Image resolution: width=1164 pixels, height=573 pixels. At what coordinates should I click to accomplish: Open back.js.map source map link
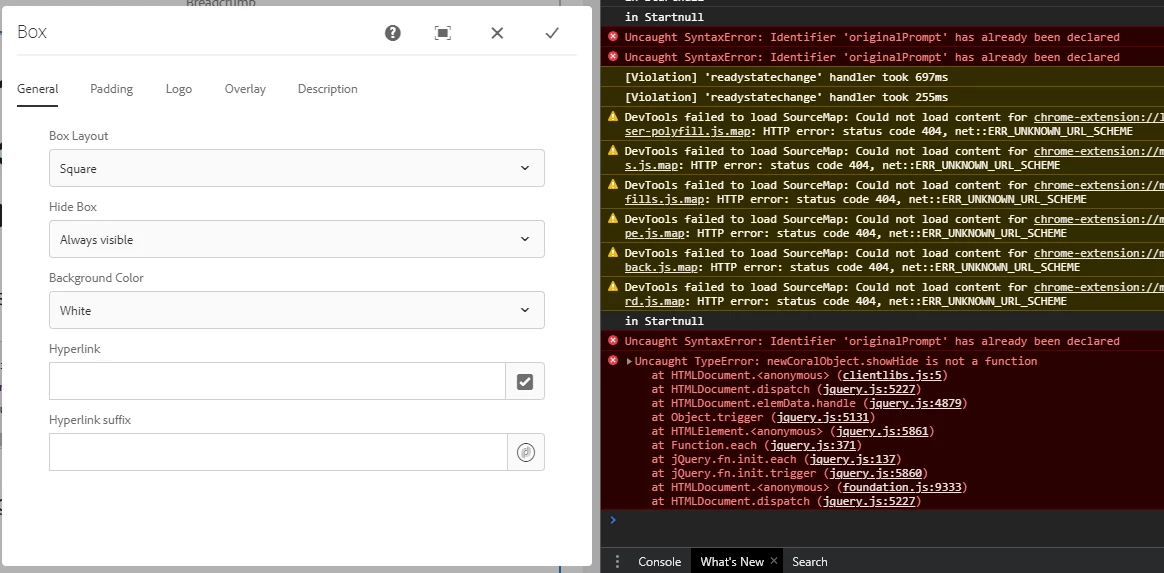(x=661, y=268)
